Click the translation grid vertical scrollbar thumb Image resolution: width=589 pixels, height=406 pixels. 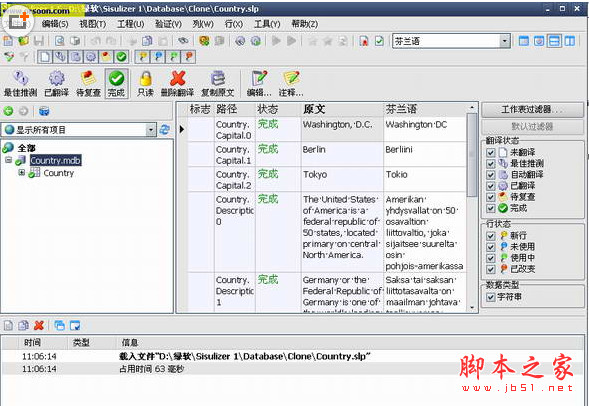pyautogui.click(x=472, y=154)
